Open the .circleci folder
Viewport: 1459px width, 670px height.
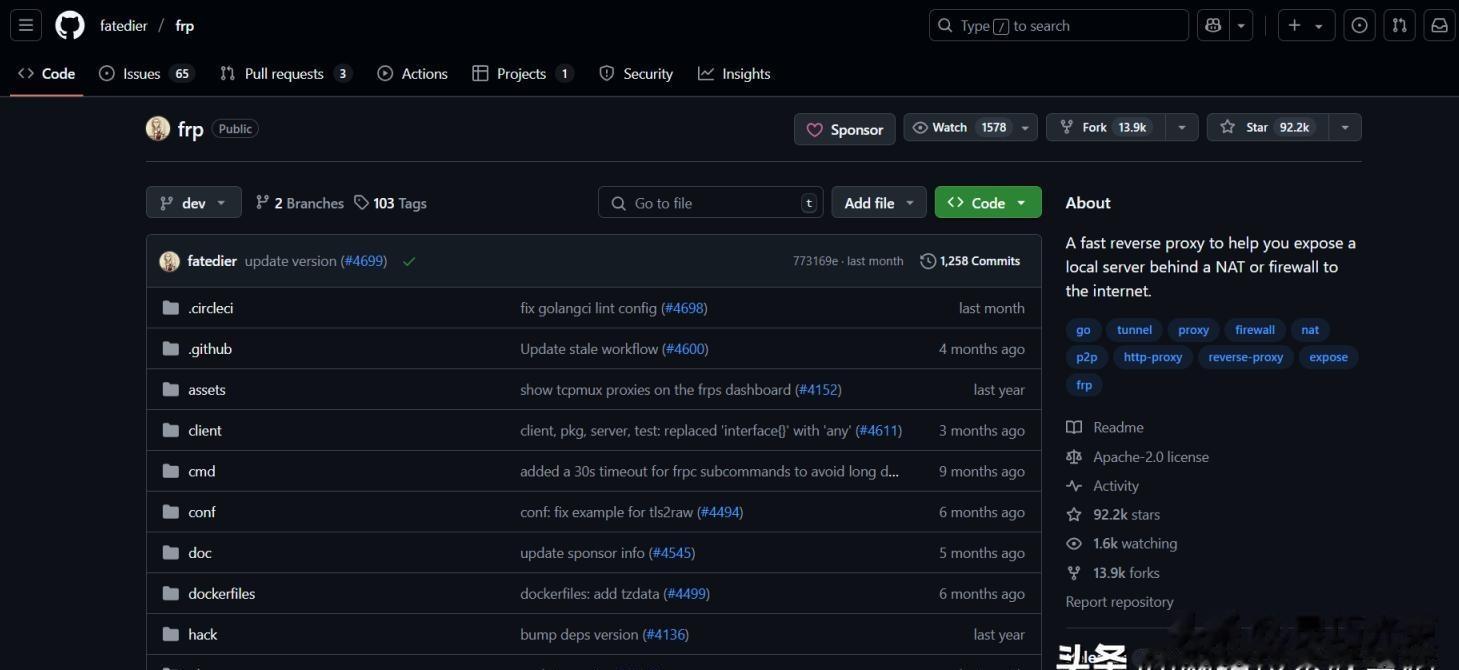(x=211, y=308)
